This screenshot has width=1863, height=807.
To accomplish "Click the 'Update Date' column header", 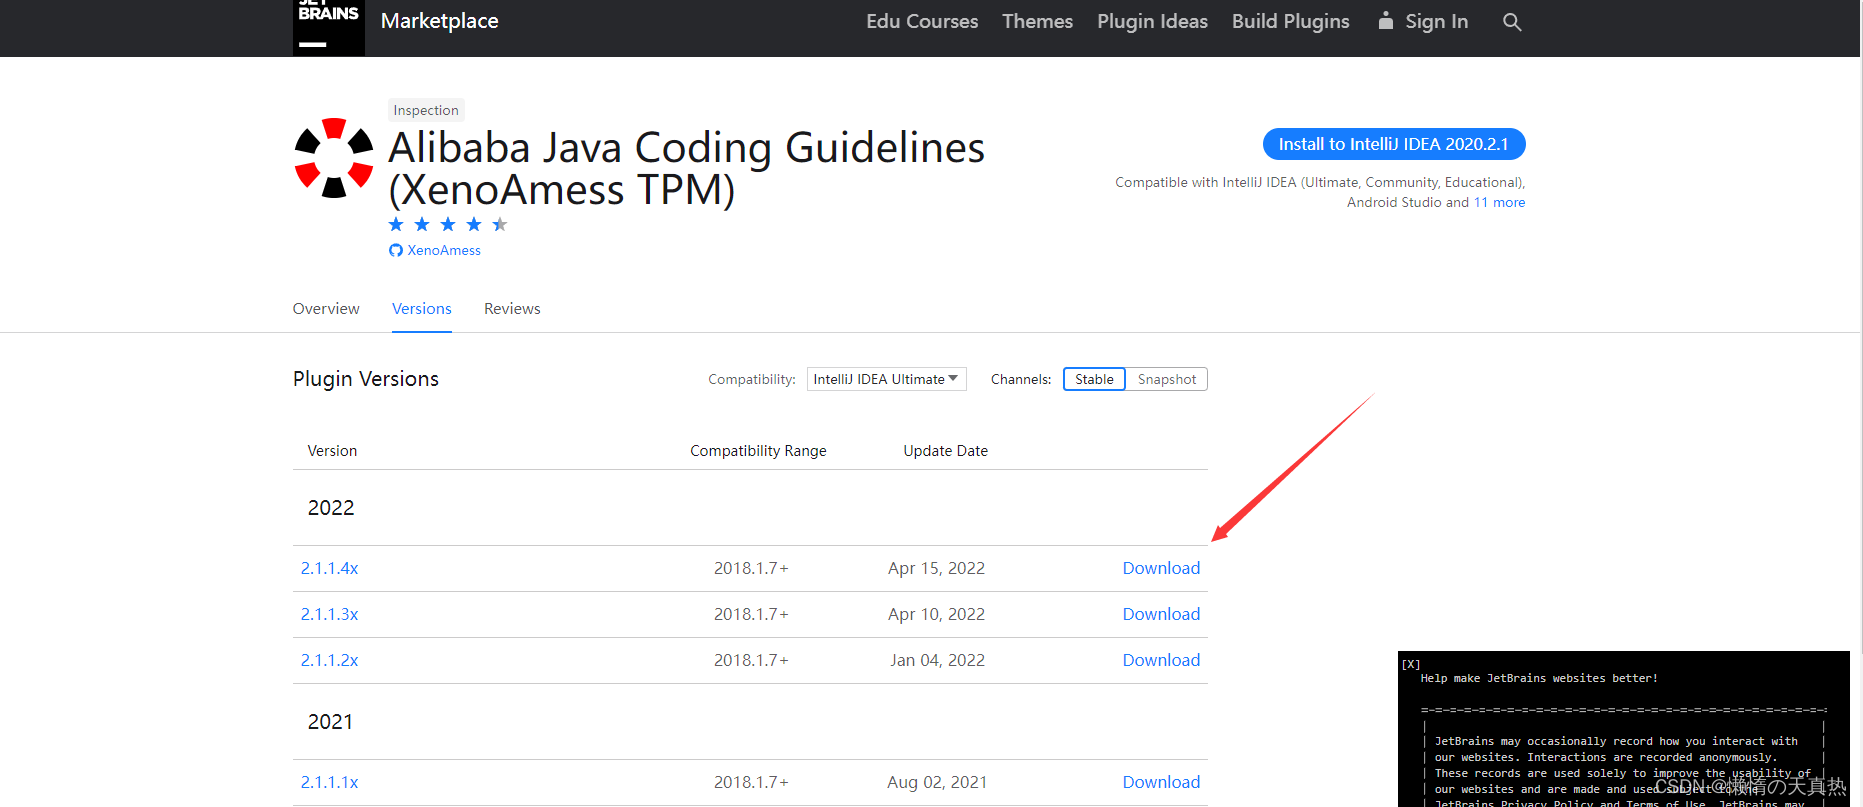I will pos(945,451).
